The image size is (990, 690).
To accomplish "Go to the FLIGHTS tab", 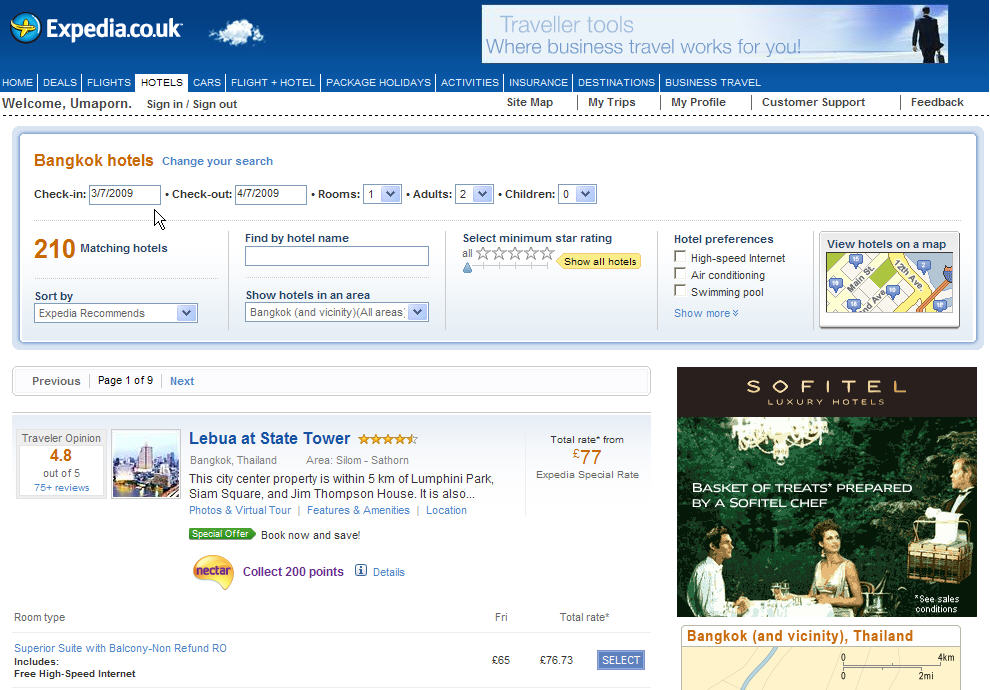I will point(109,82).
